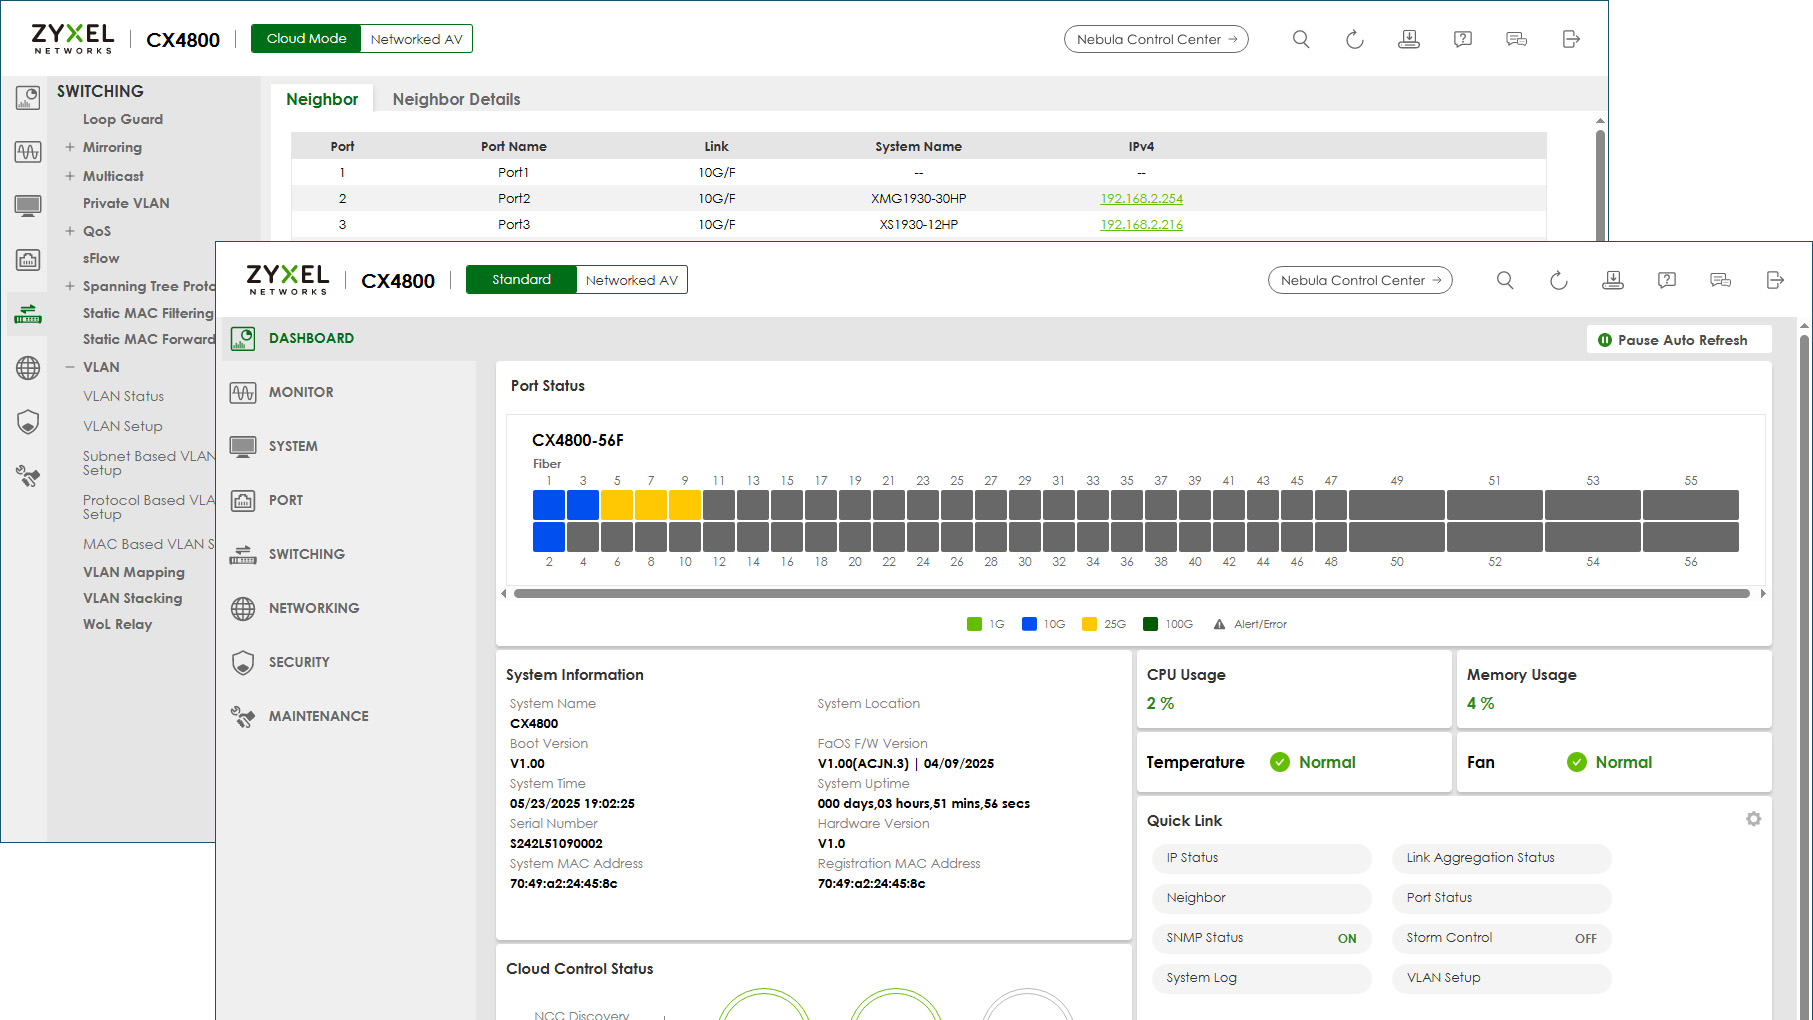
Task: Open 192.168.2.216 neighbor IP link
Action: [1141, 224]
